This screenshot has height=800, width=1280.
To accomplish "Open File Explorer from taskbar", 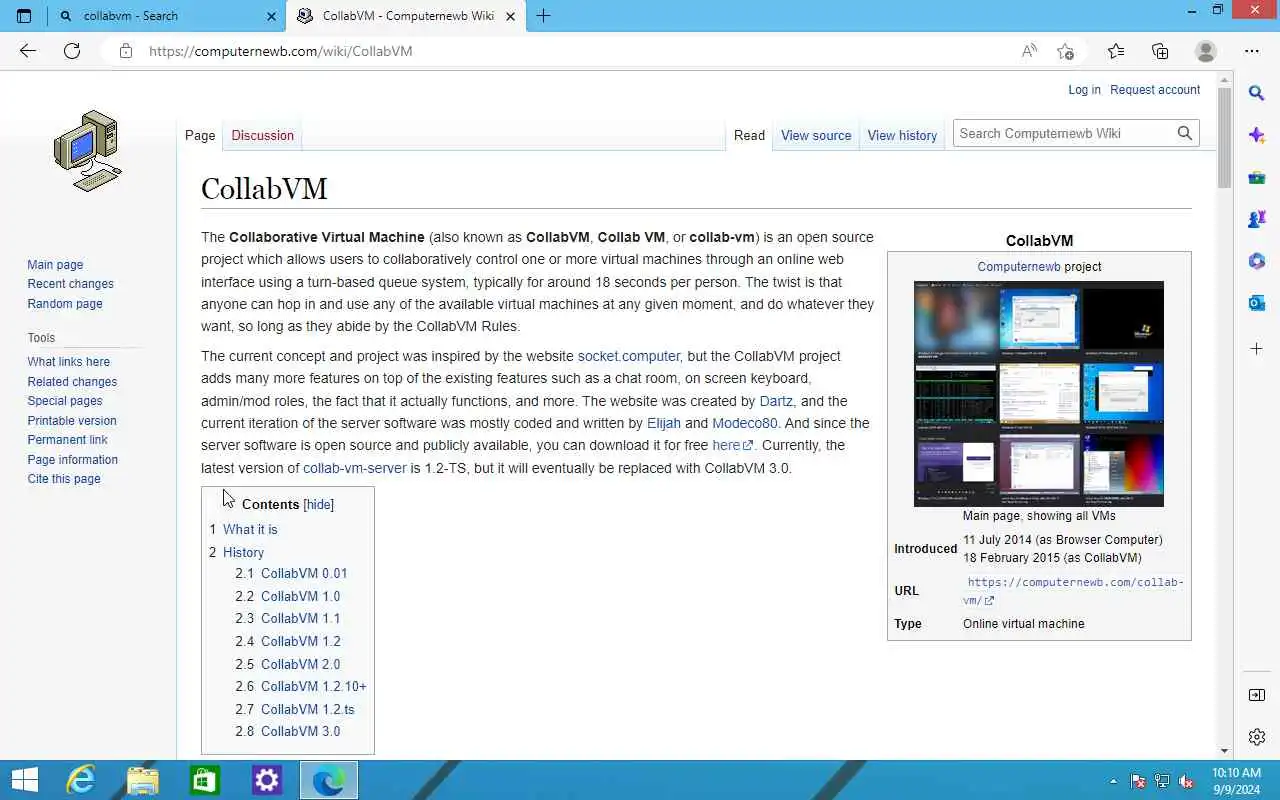I will (x=143, y=780).
